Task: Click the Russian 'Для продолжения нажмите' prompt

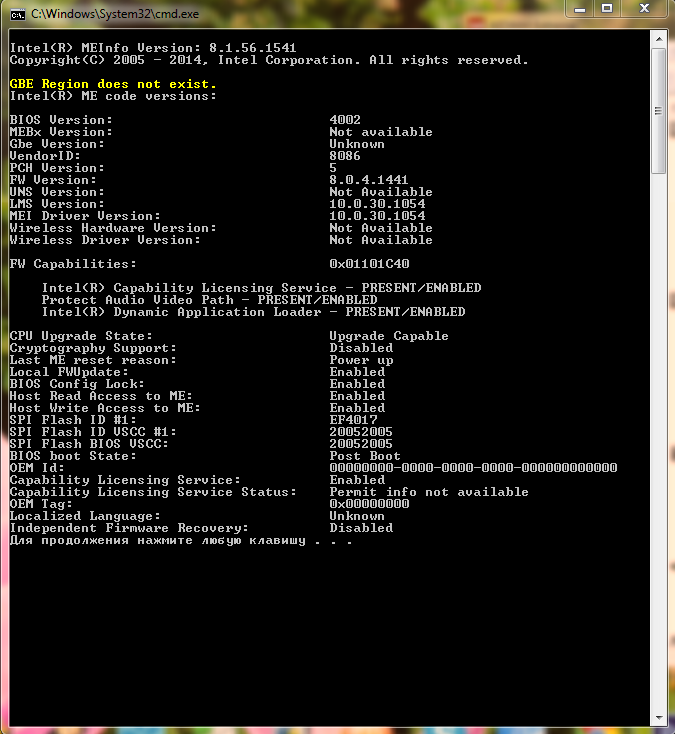Action: (x=181, y=541)
